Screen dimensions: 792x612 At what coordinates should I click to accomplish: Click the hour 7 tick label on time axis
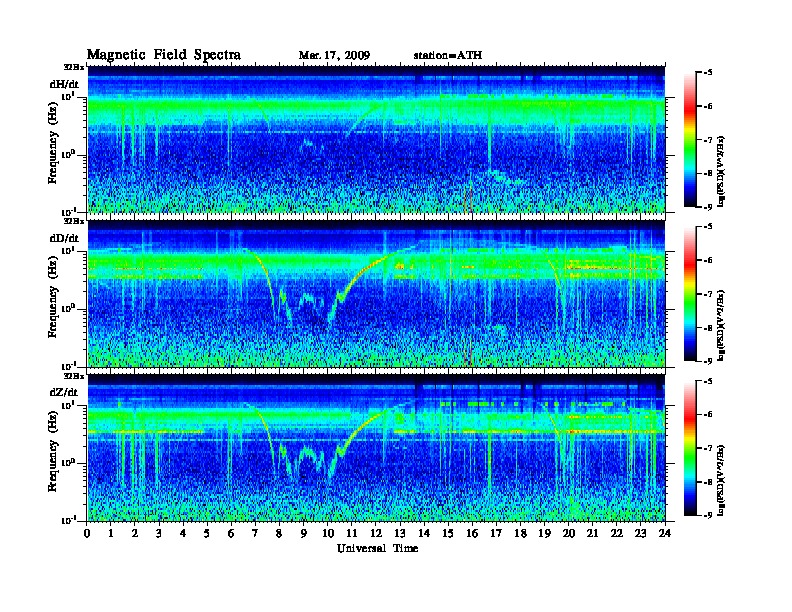click(x=256, y=533)
